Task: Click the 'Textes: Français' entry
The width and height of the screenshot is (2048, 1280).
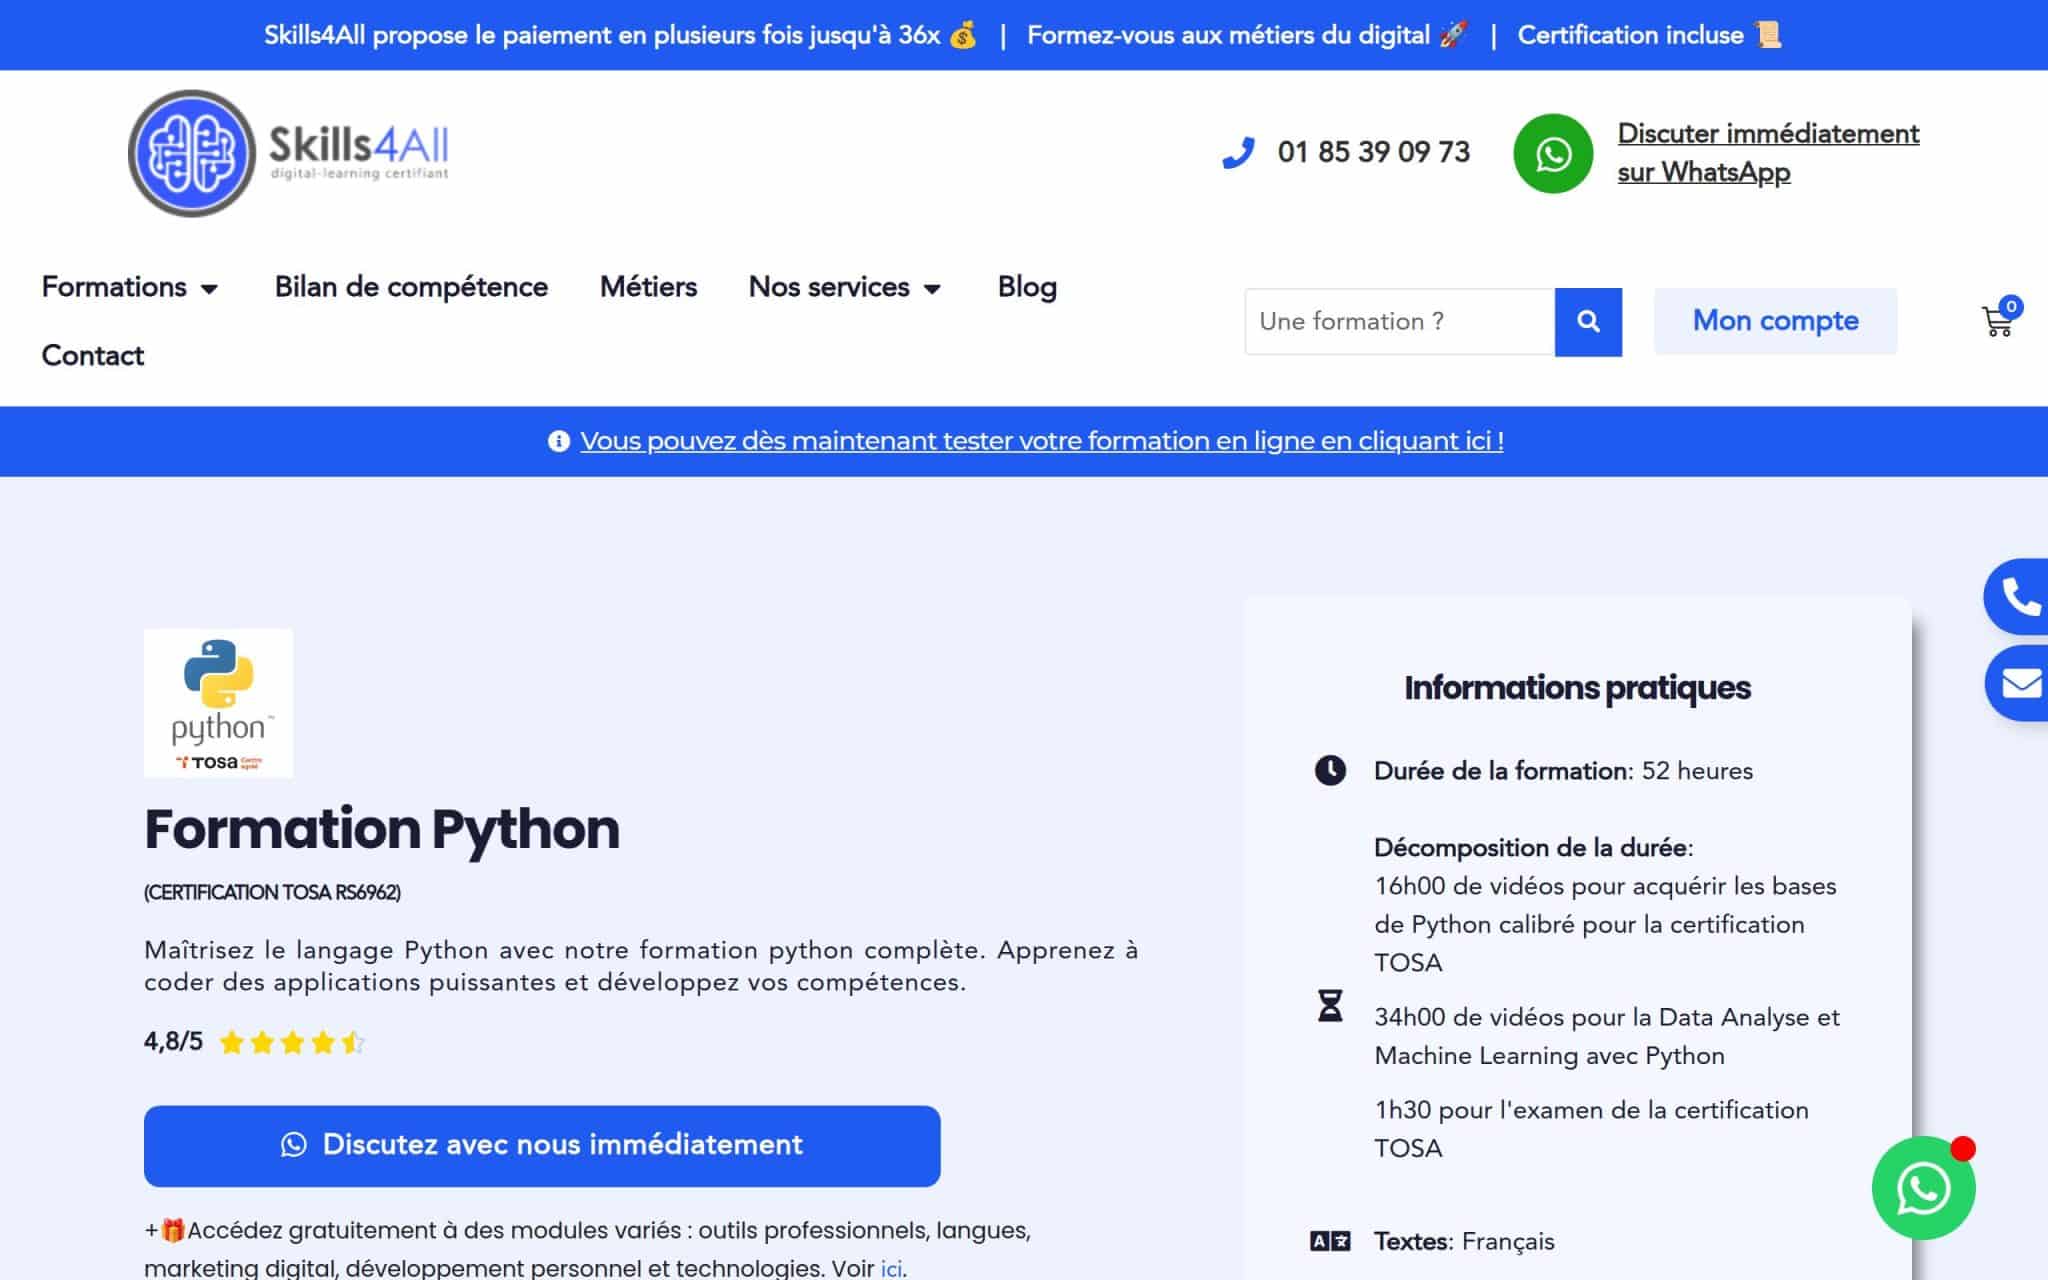Action: click(1464, 1241)
